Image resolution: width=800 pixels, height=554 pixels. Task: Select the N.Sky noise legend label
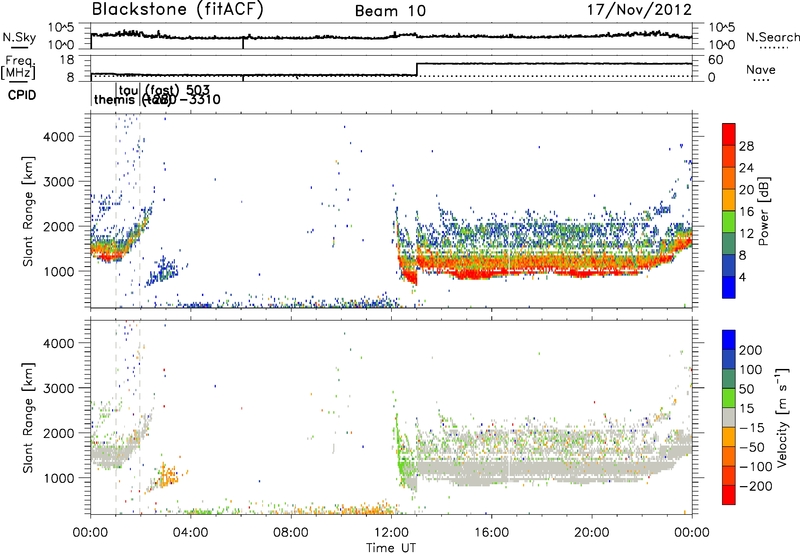pyautogui.click(x=19, y=37)
